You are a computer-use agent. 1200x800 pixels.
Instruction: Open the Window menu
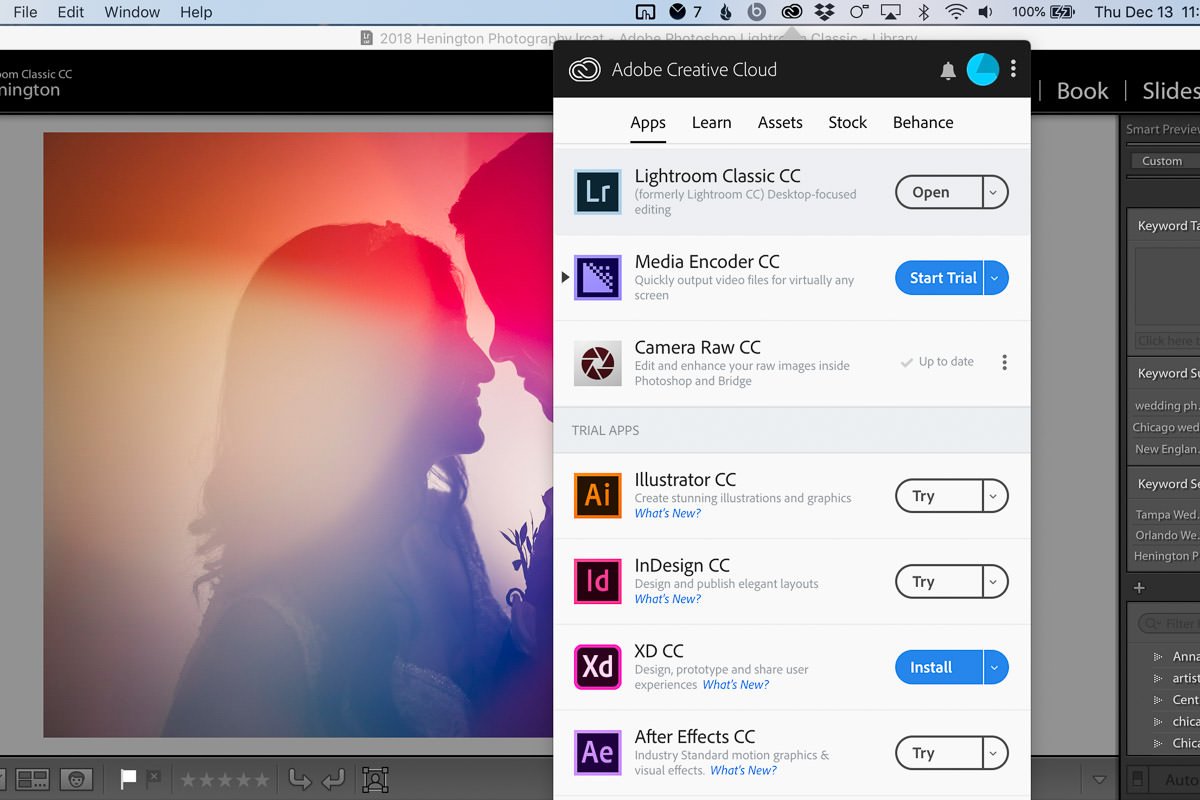coord(132,12)
